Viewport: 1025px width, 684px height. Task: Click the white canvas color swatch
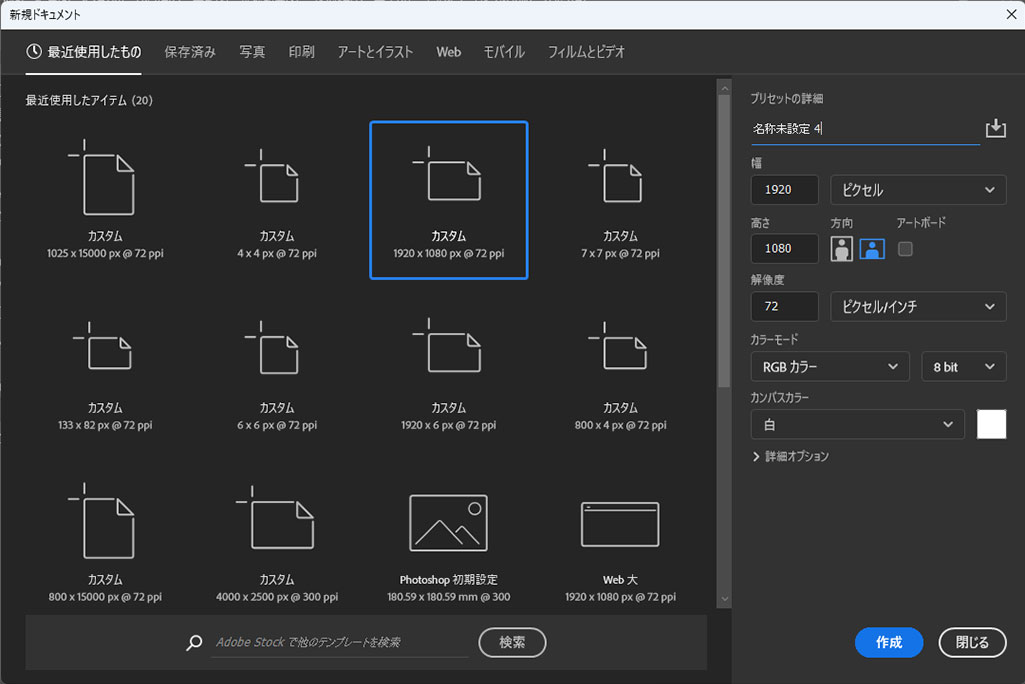[x=991, y=424]
